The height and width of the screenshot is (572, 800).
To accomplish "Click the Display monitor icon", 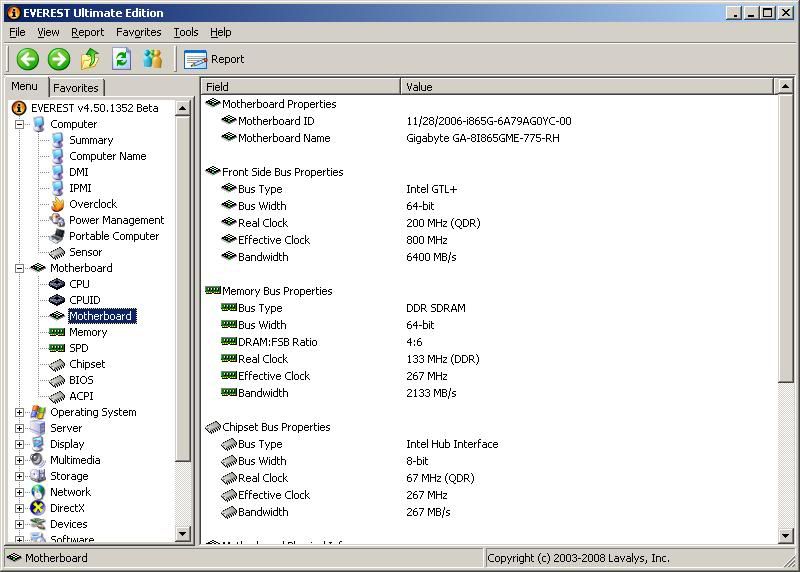I will pos(38,444).
